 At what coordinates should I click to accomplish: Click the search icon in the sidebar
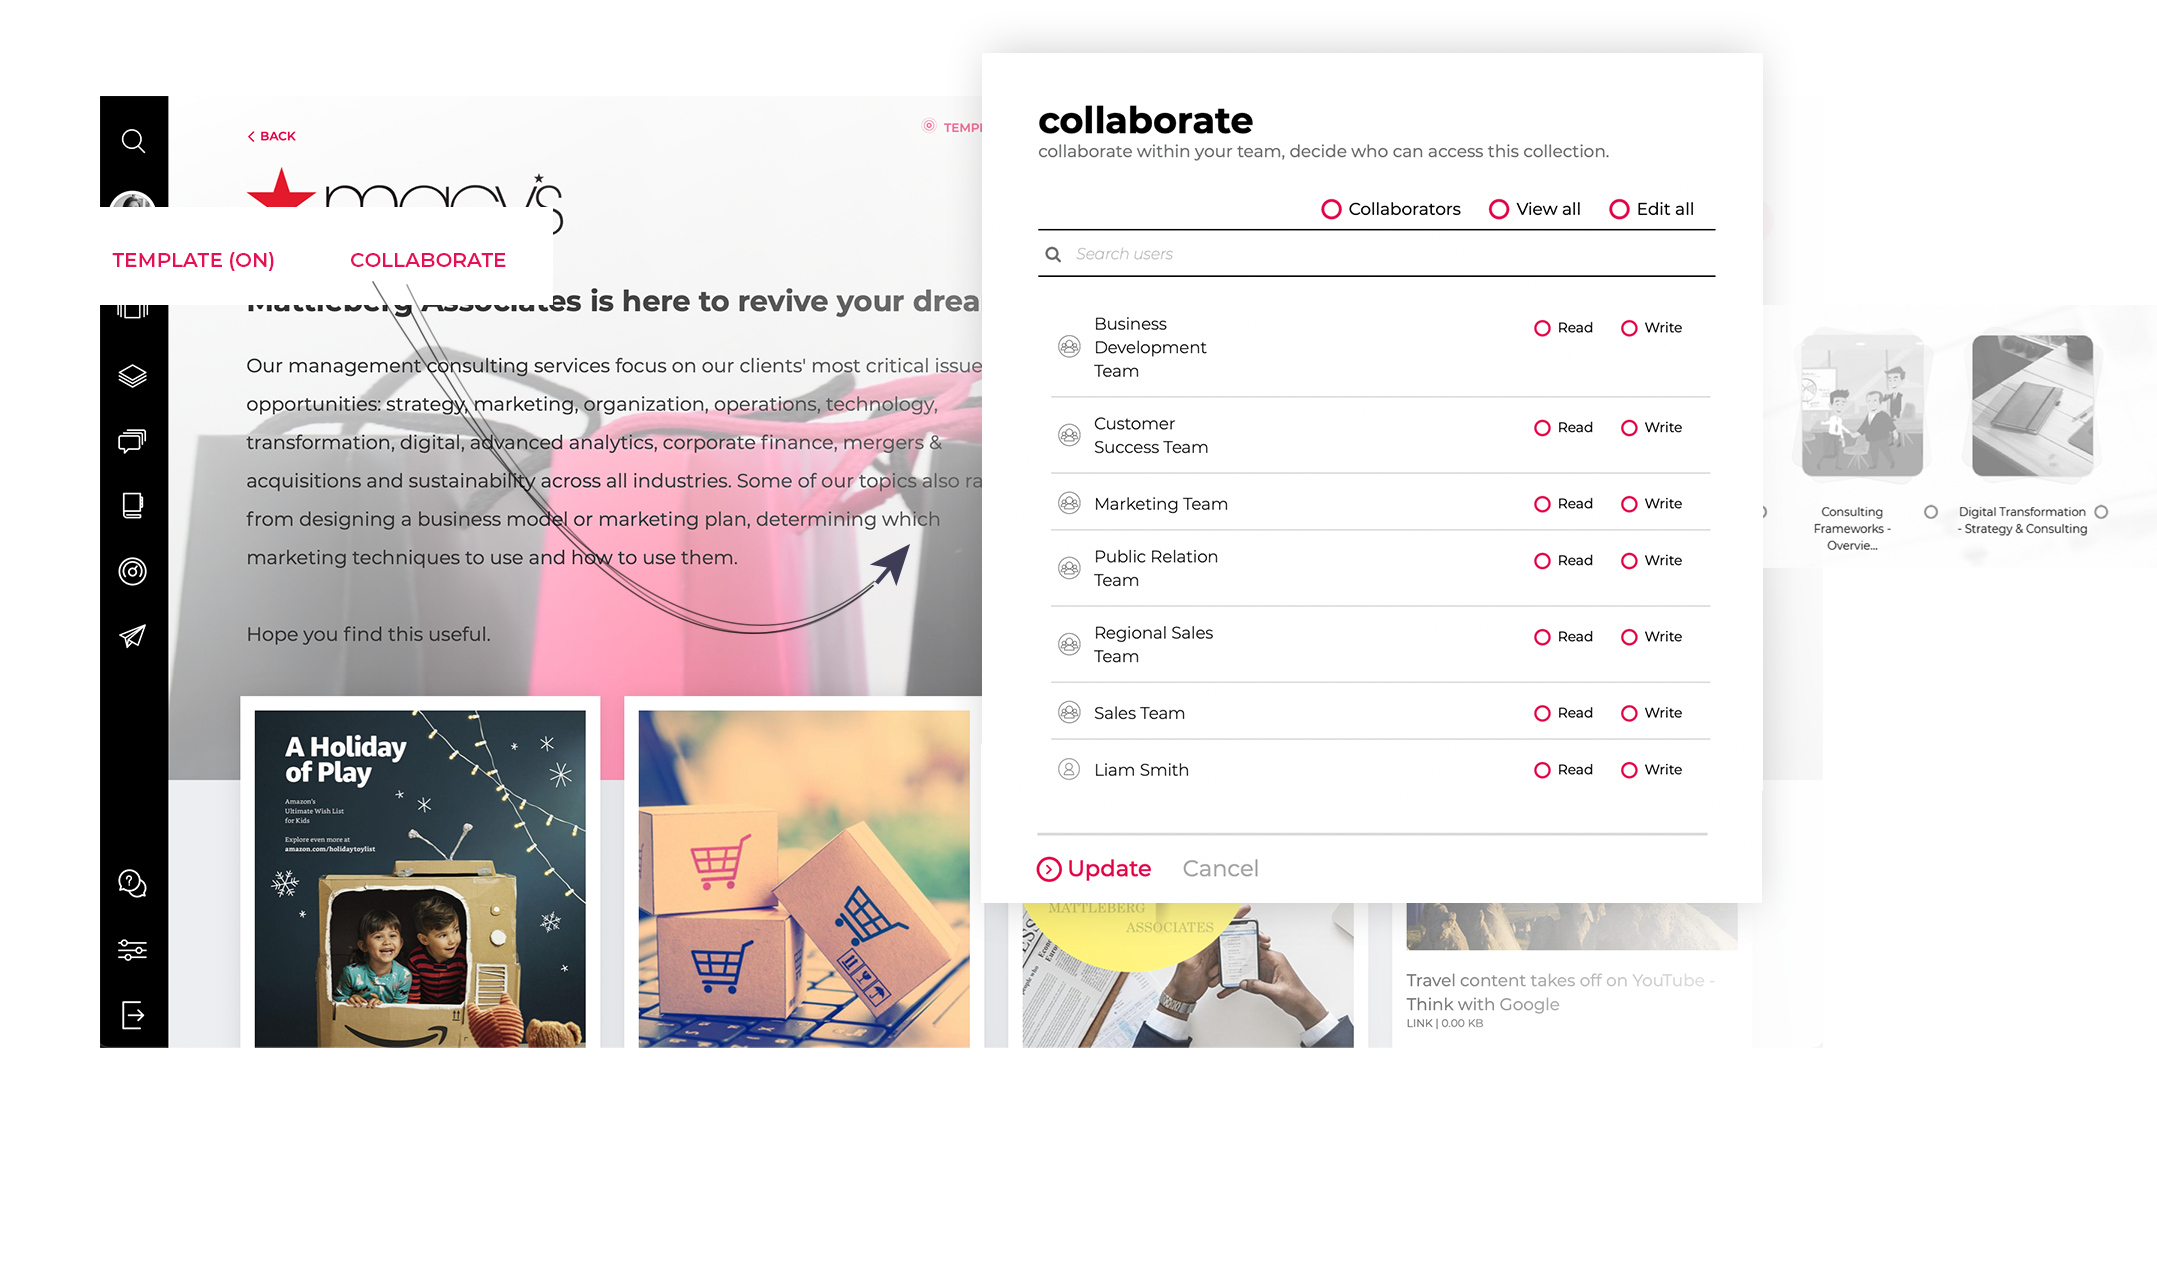[133, 140]
